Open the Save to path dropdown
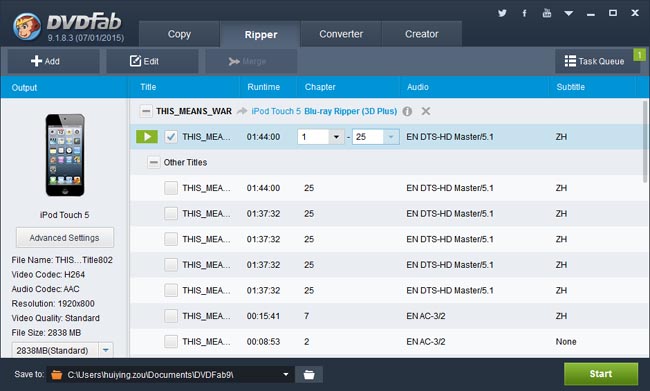 pyautogui.click(x=286, y=374)
